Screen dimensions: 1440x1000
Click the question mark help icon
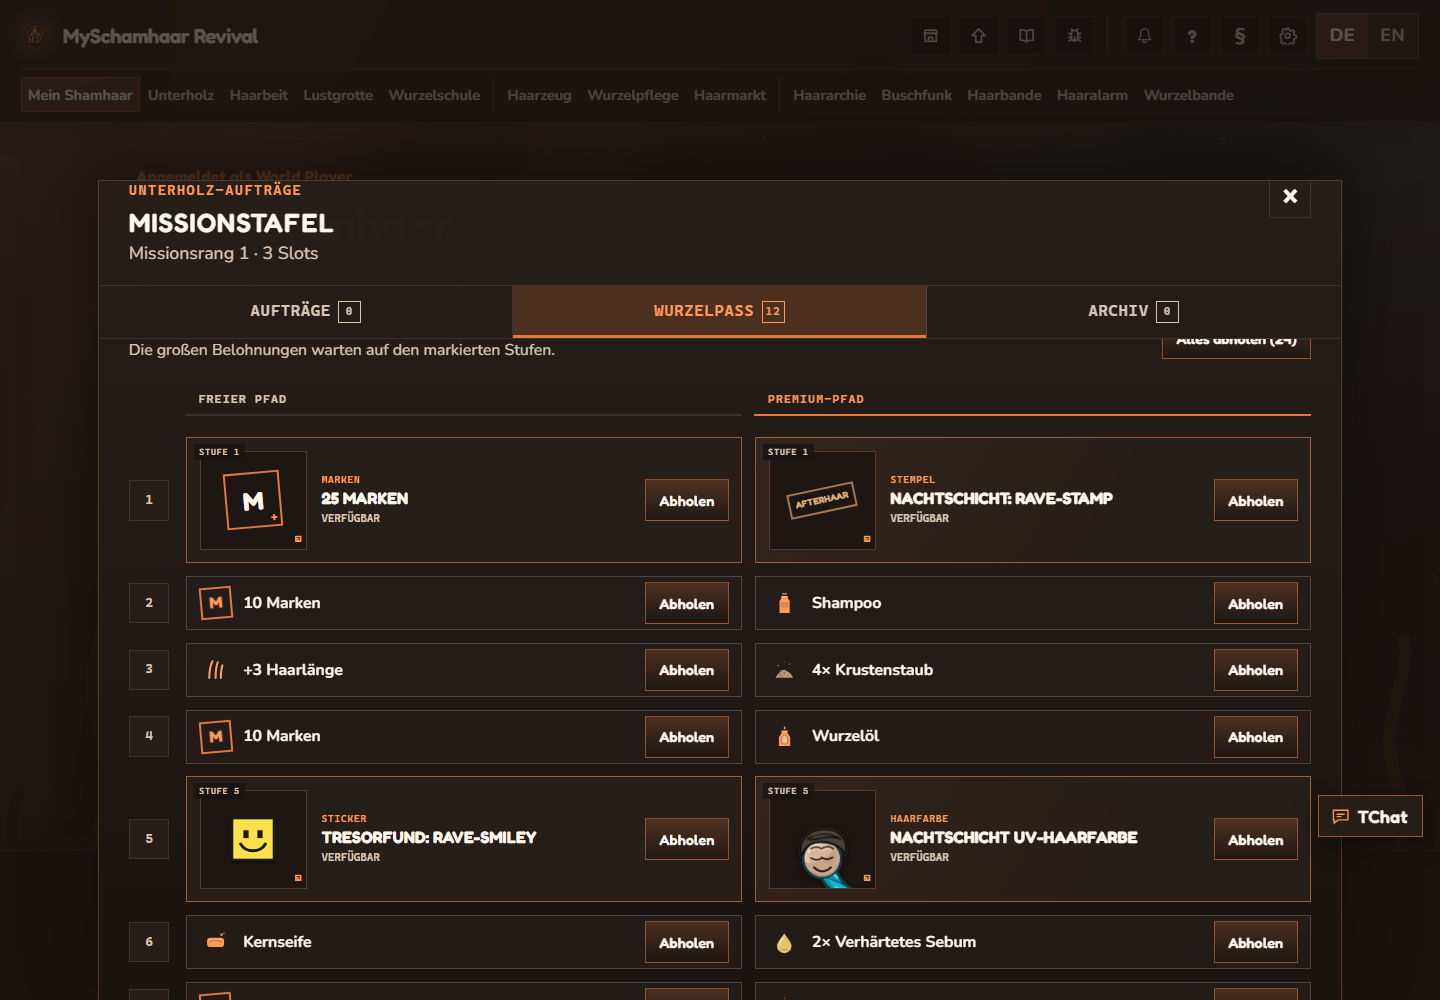[1192, 36]
